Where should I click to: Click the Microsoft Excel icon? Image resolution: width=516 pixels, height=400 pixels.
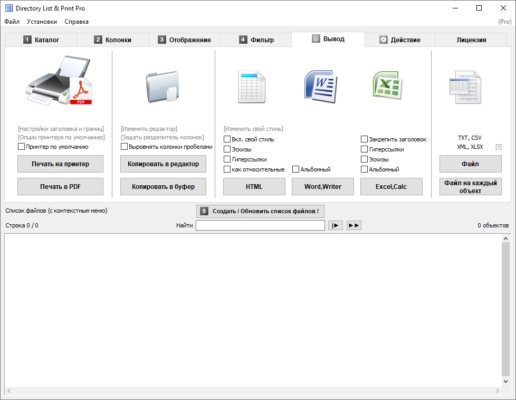tap(387, 85)
